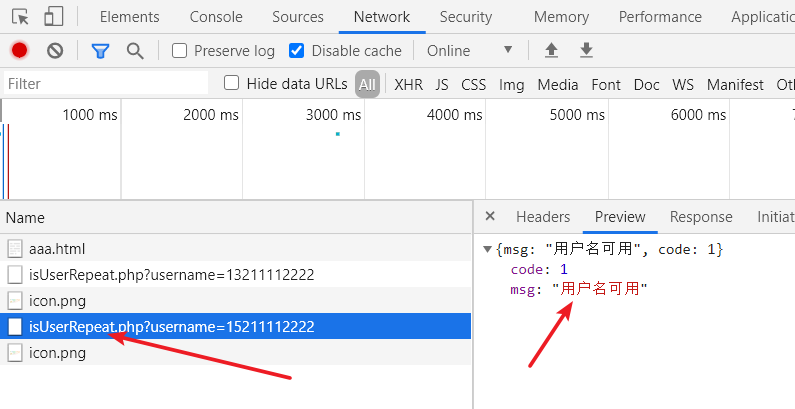Clear the network log
This screenshot has width=795, height=409.
pyautogui.click(x=55, y=50)
